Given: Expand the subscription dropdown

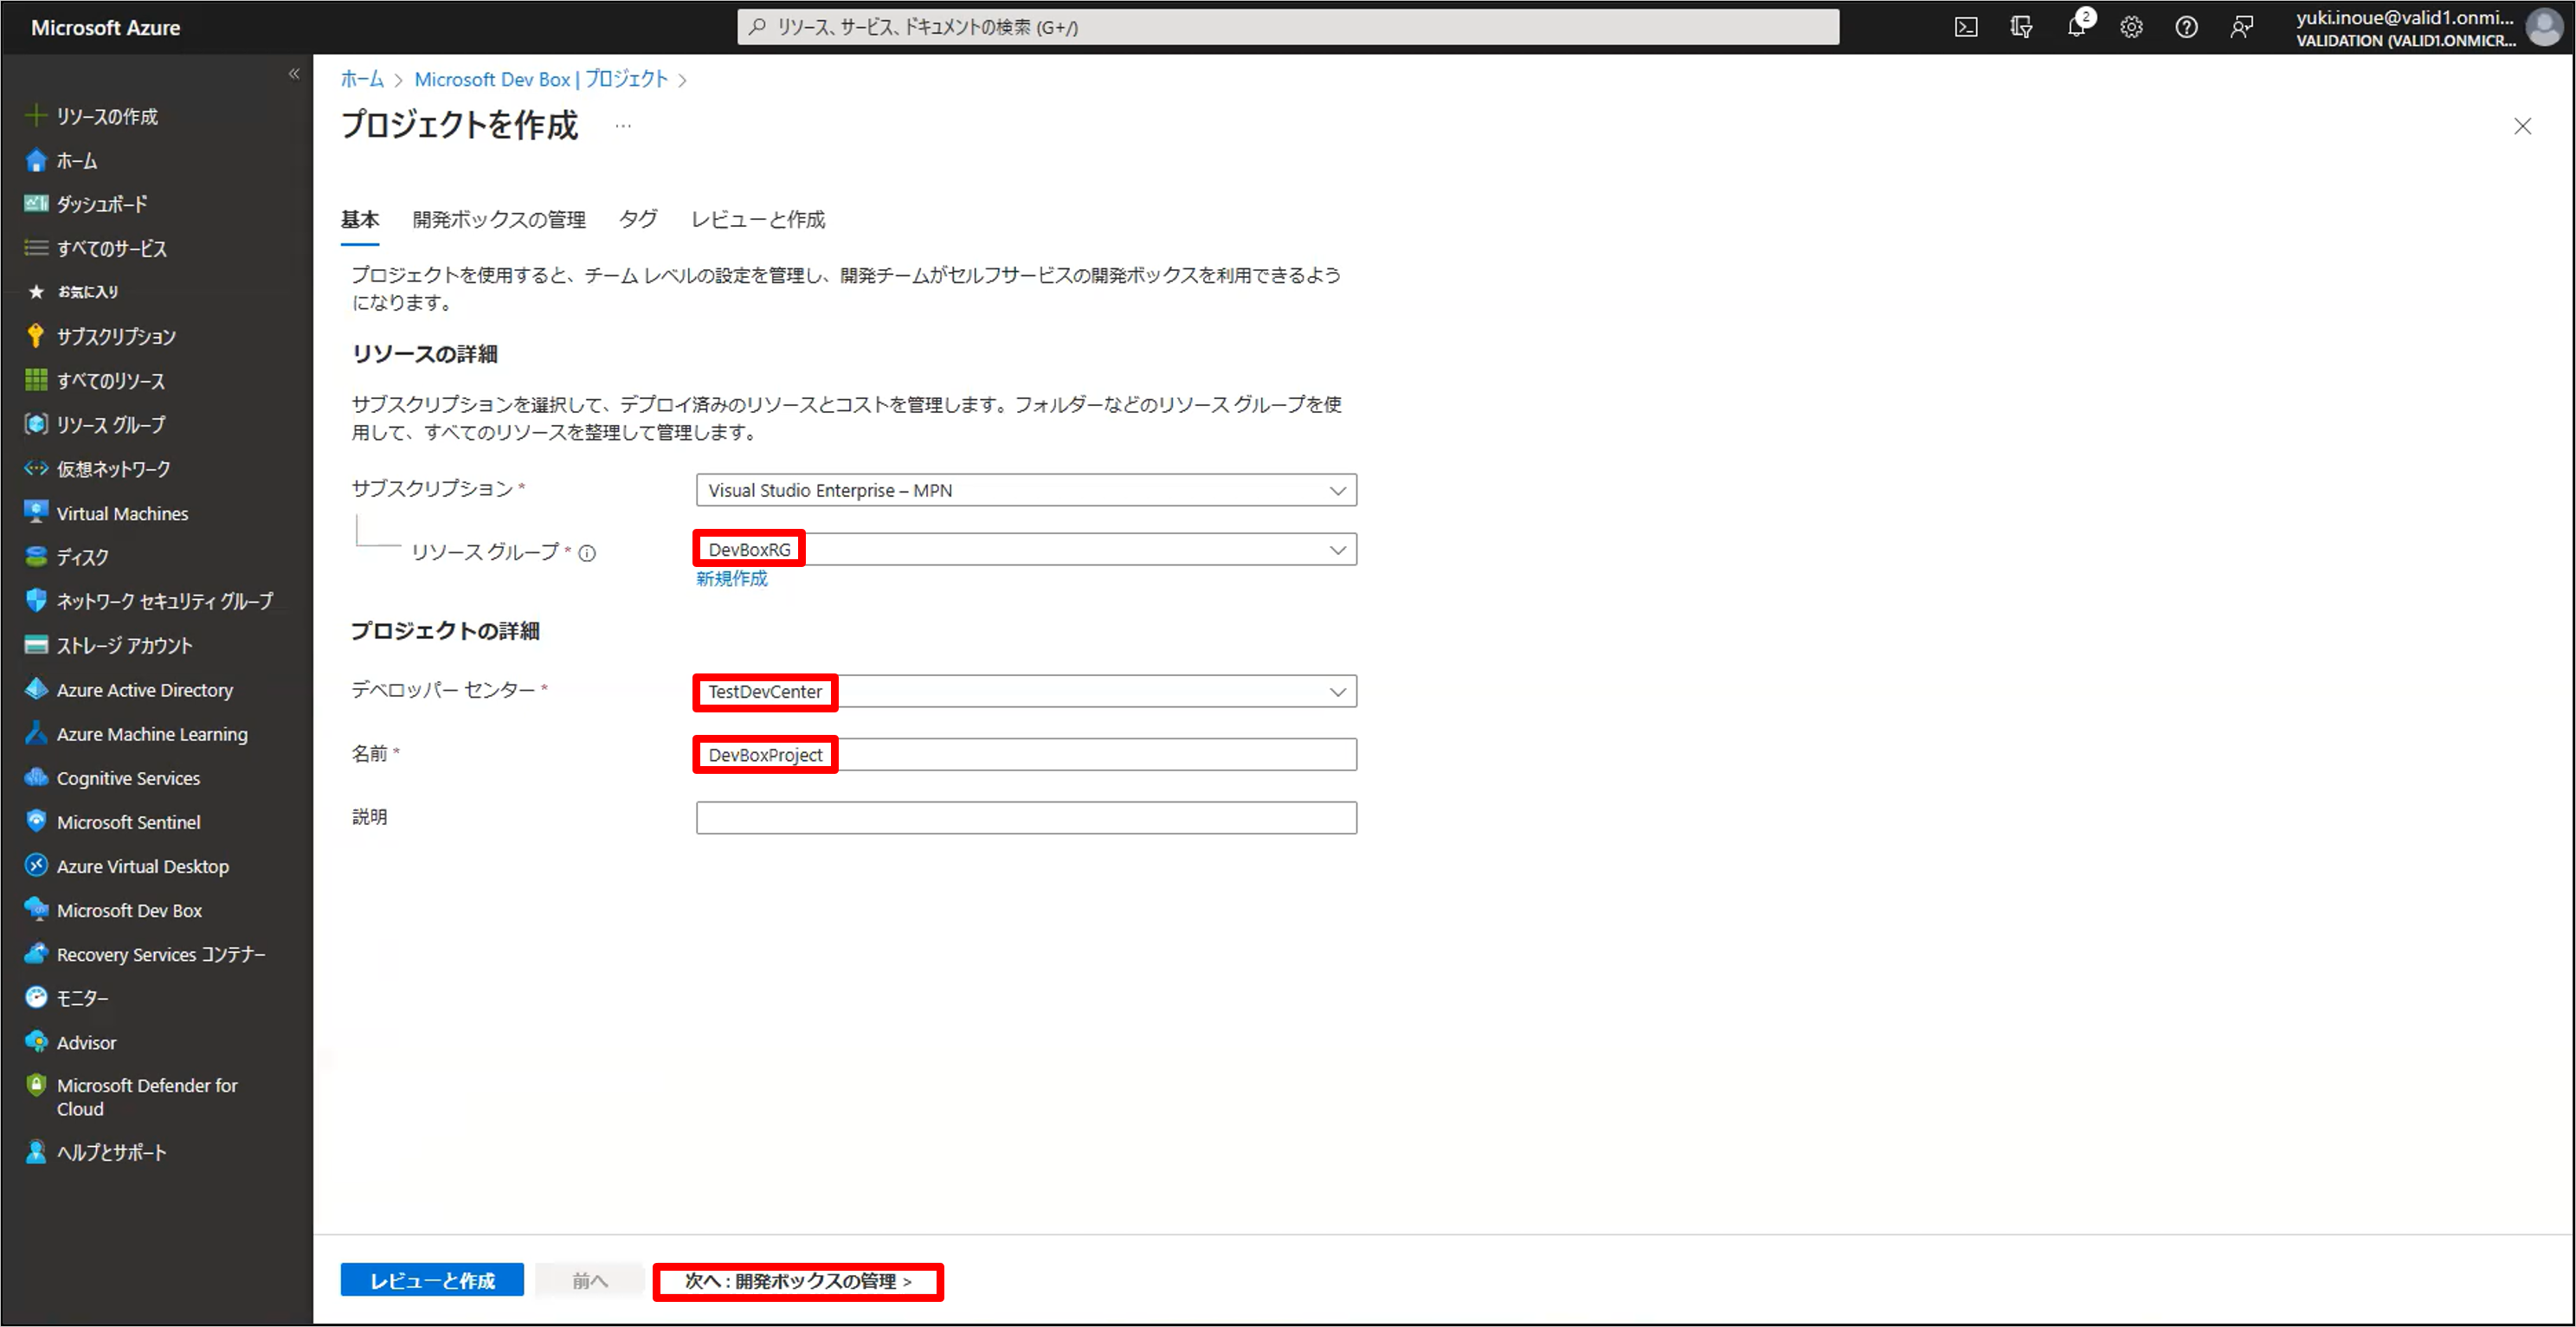Looking at the screenshot, I should pyautogui.click(x=1337, y=490).
